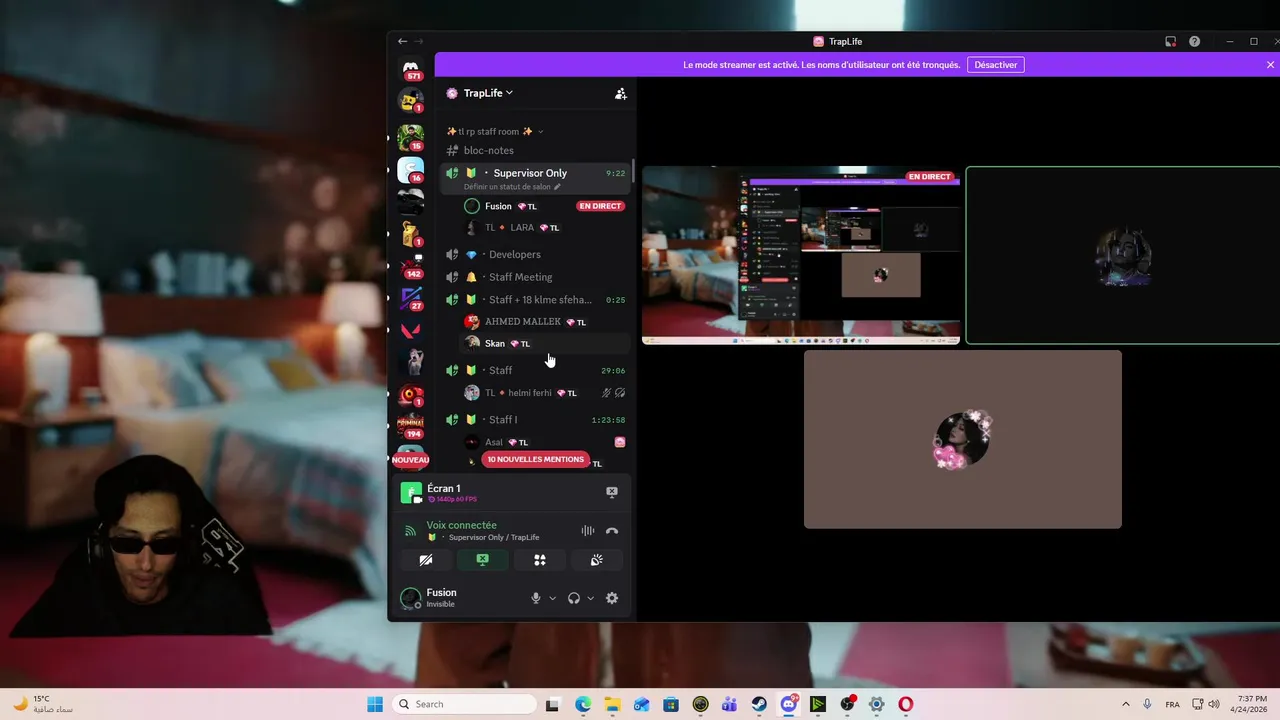The image size is (1280, 720).
Task: Open the Valorant server in sidebar
Action: pyautogui.click(x=411, y=331)
